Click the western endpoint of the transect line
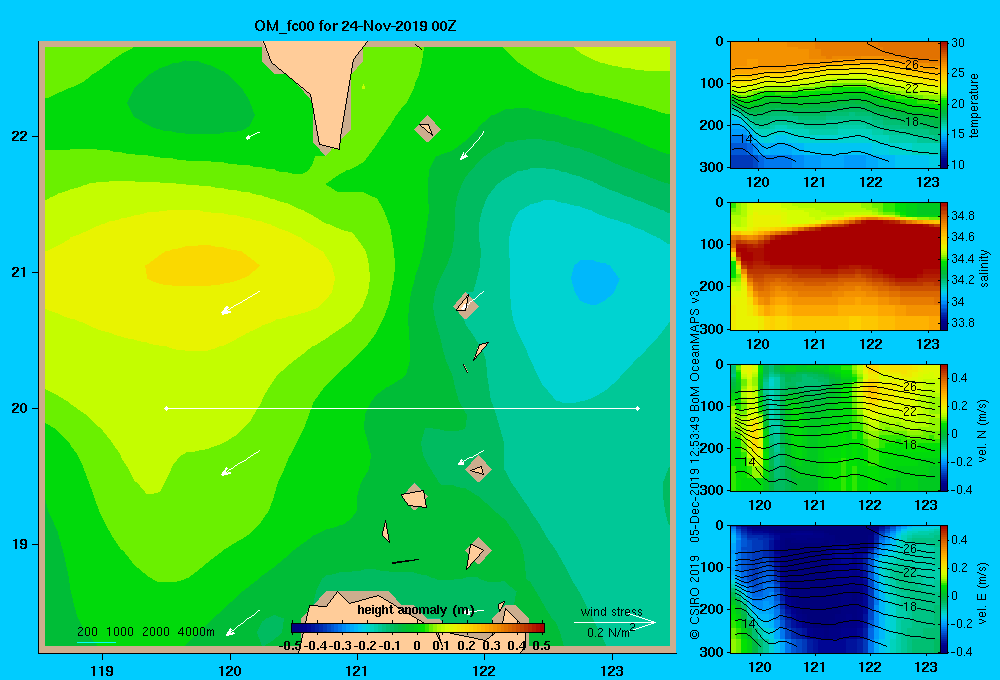Image resolution: width=1000 pixels, height=680 pixels. (x=166, y=408)
